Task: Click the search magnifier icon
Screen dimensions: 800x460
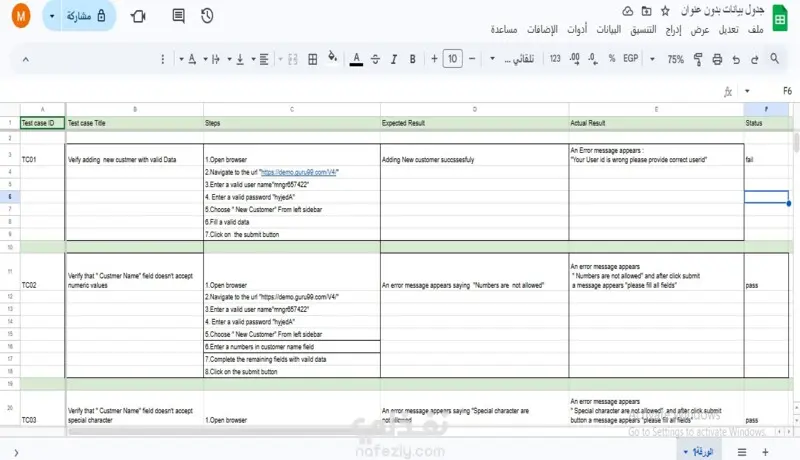Action: 774,59
